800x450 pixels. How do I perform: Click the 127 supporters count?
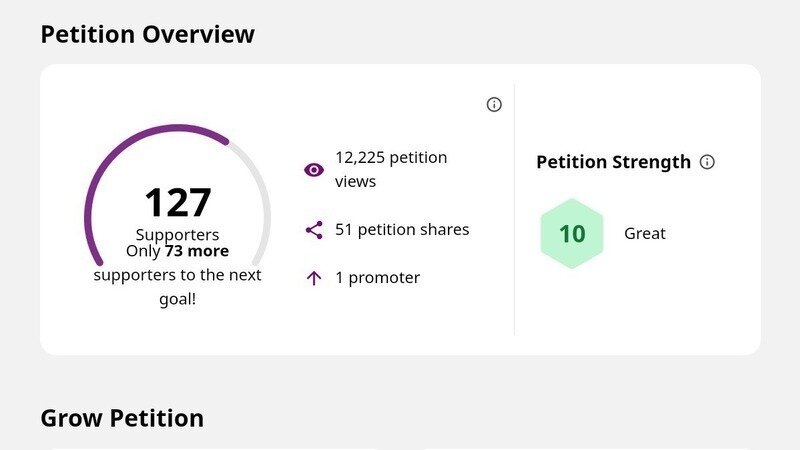coord(178,202)
